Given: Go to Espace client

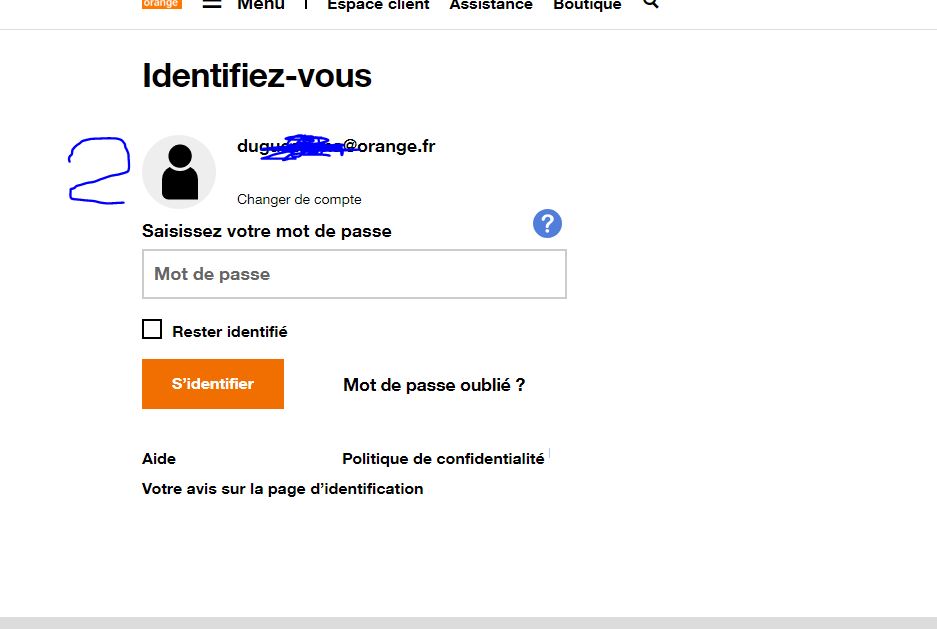Looking at the screenshot, I should pos(378,5).
